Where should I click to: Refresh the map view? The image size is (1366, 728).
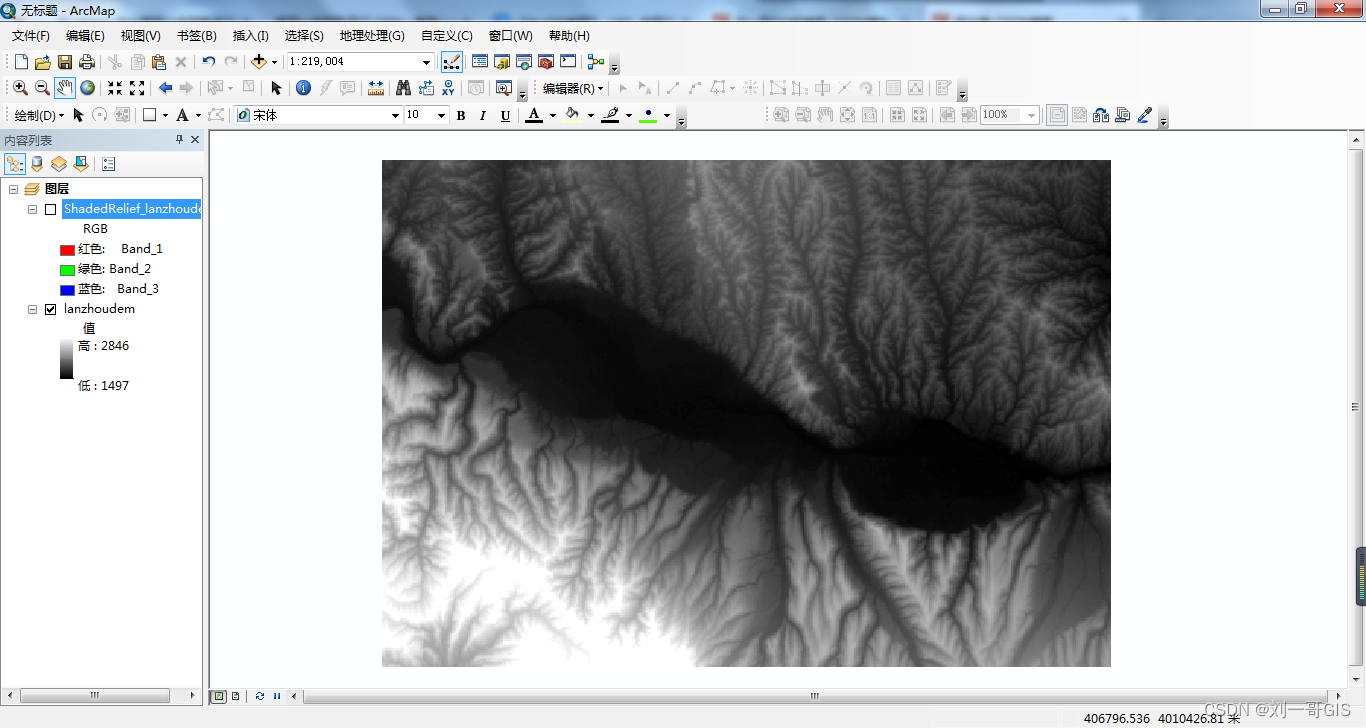click(260, 696)
